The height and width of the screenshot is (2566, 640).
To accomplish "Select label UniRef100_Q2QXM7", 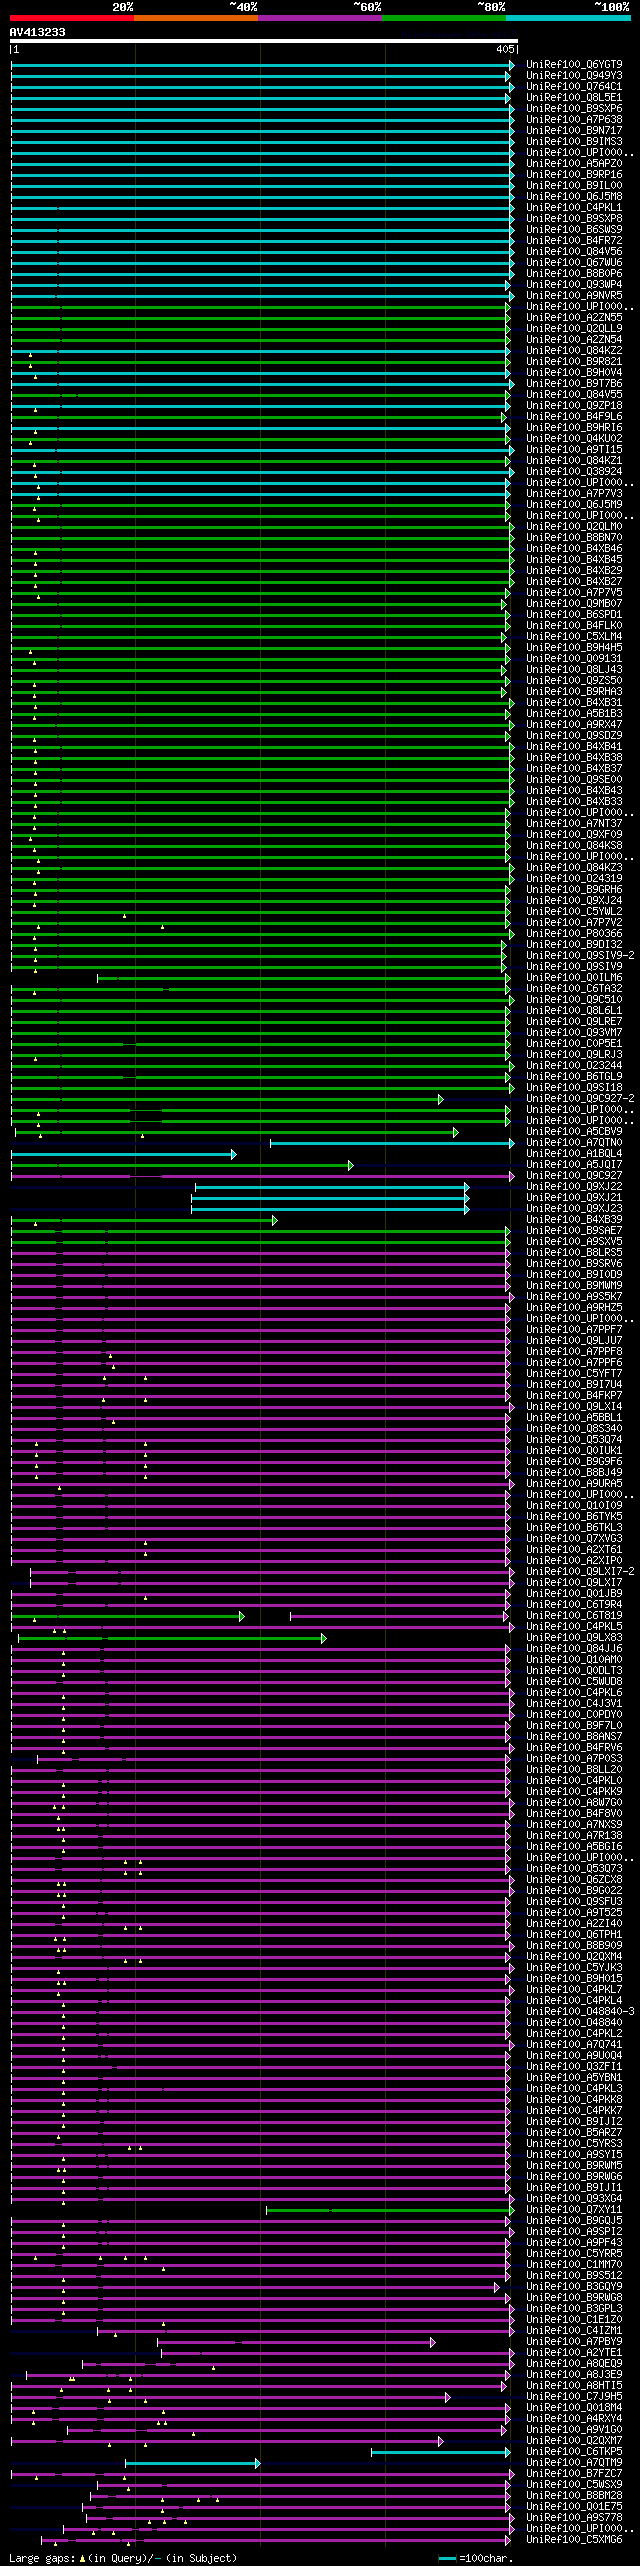I will tap(574, 2441).
